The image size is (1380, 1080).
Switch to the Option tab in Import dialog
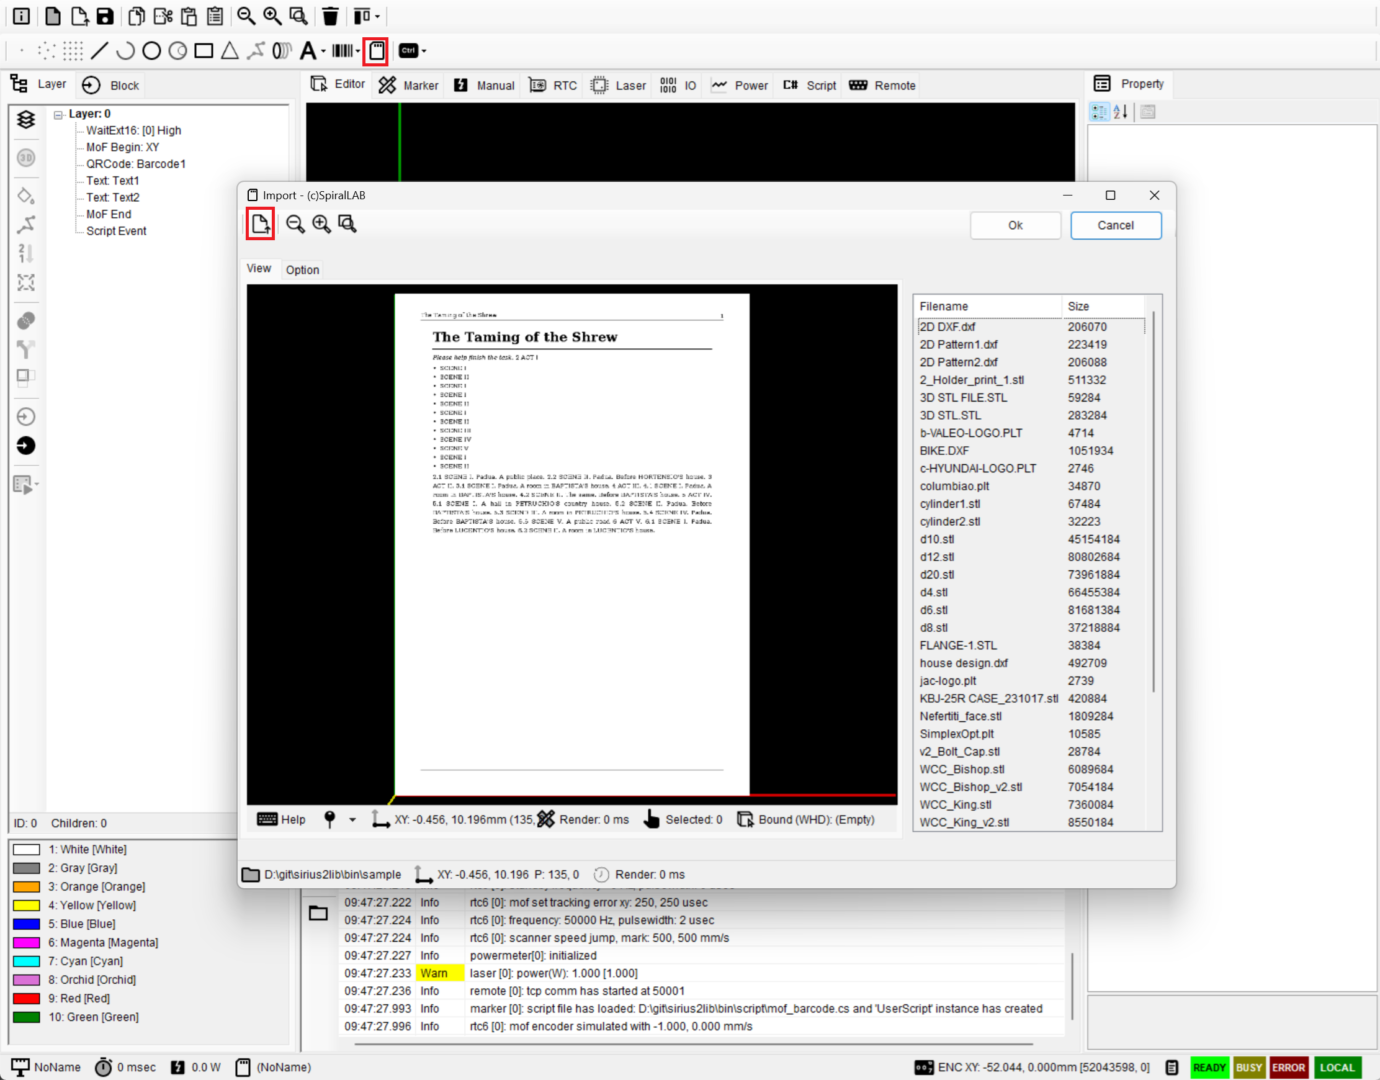[302, 270]
